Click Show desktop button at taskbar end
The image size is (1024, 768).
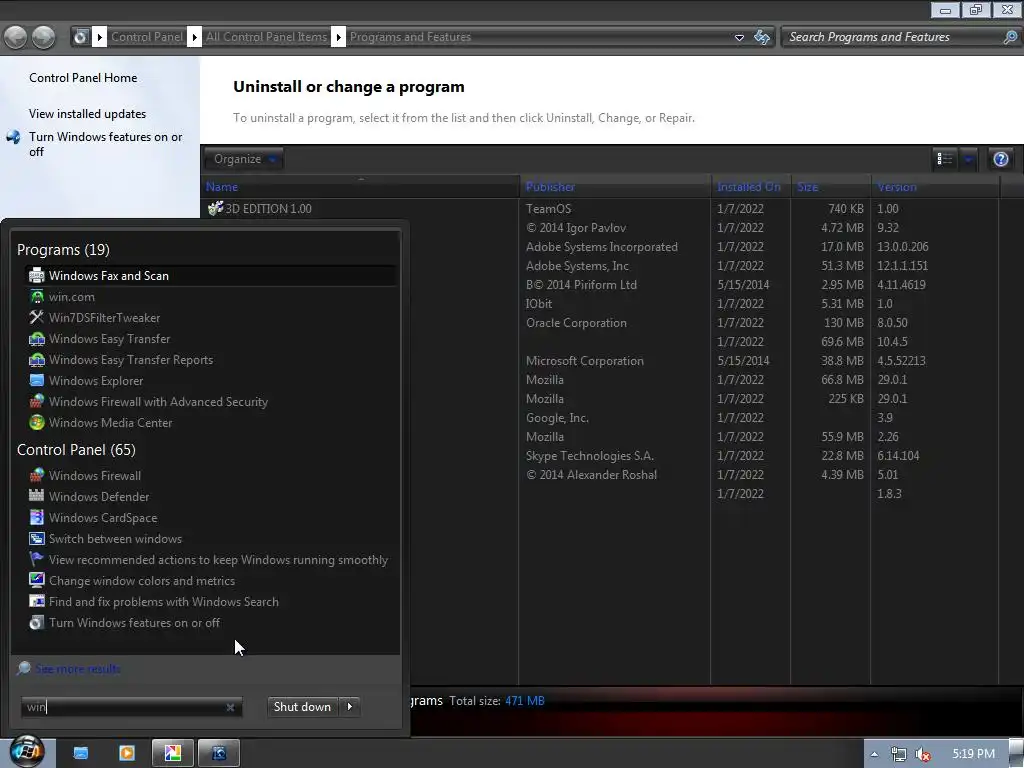1016,754
